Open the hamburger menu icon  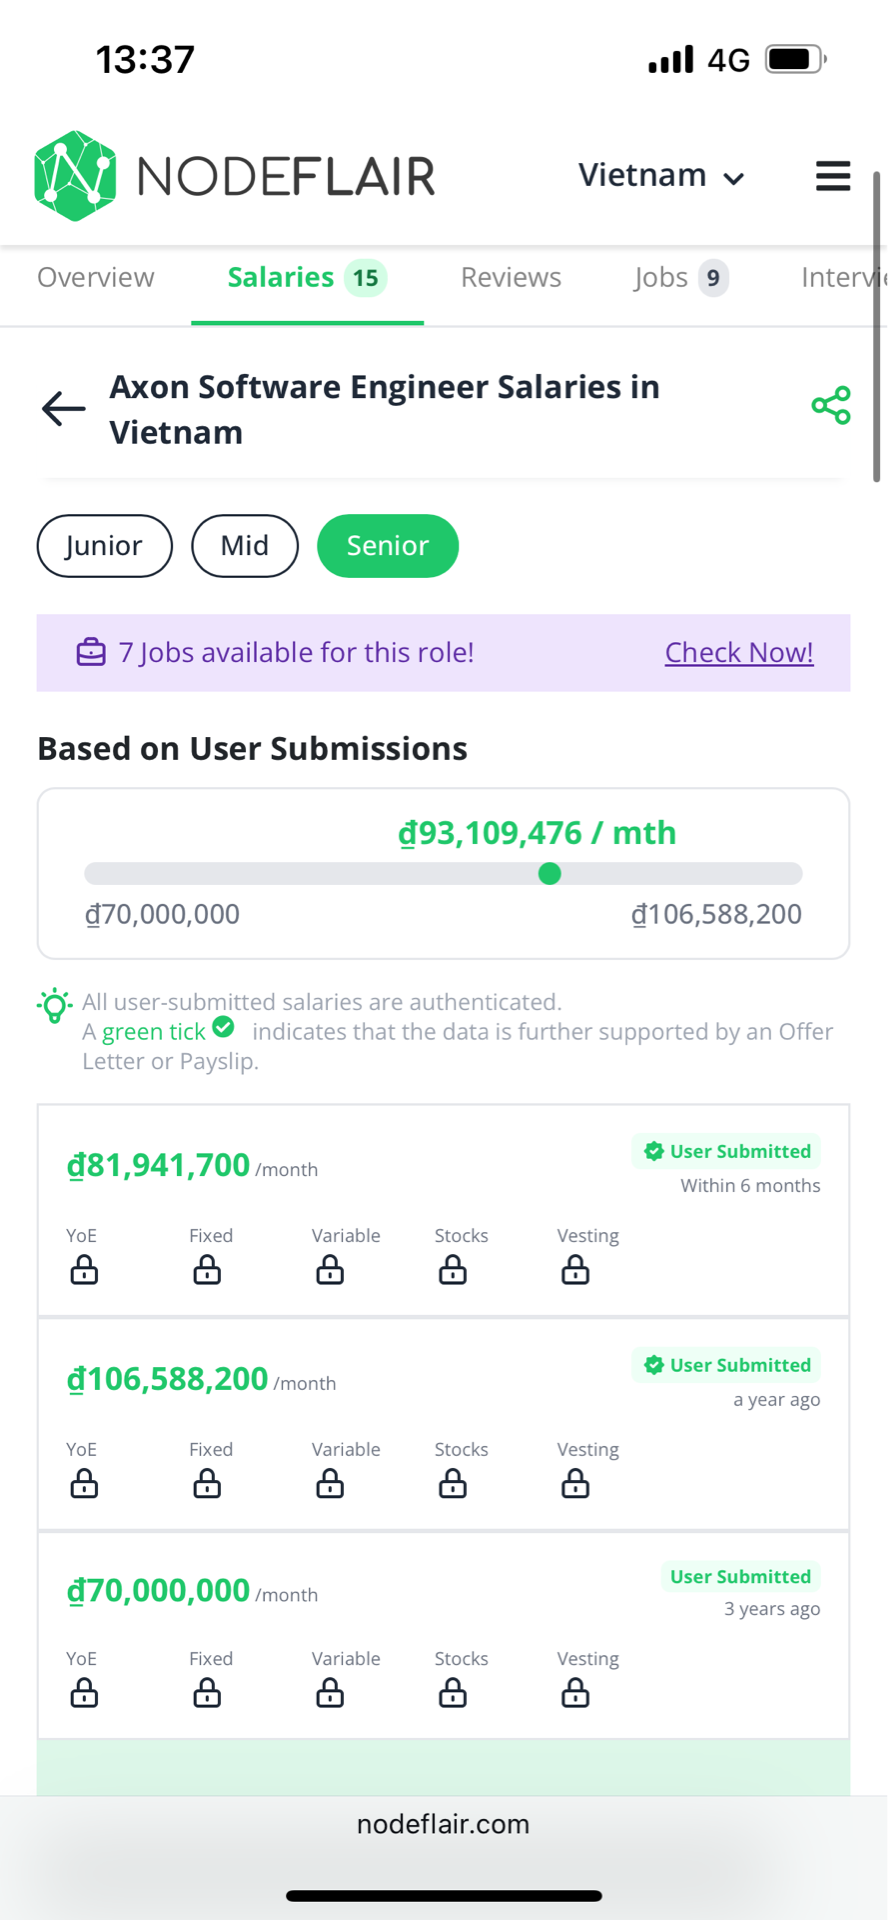(x=833, y=176)
